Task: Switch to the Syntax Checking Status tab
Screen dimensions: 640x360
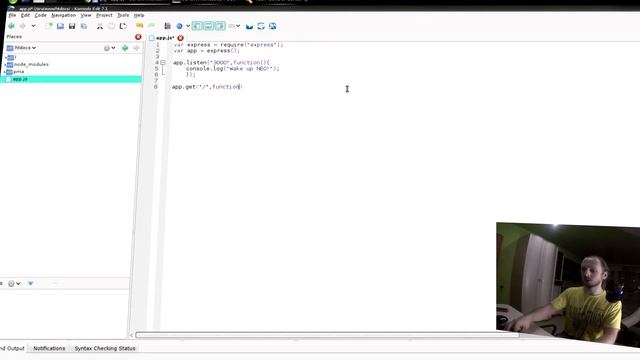Action: (x=104, y=348)
